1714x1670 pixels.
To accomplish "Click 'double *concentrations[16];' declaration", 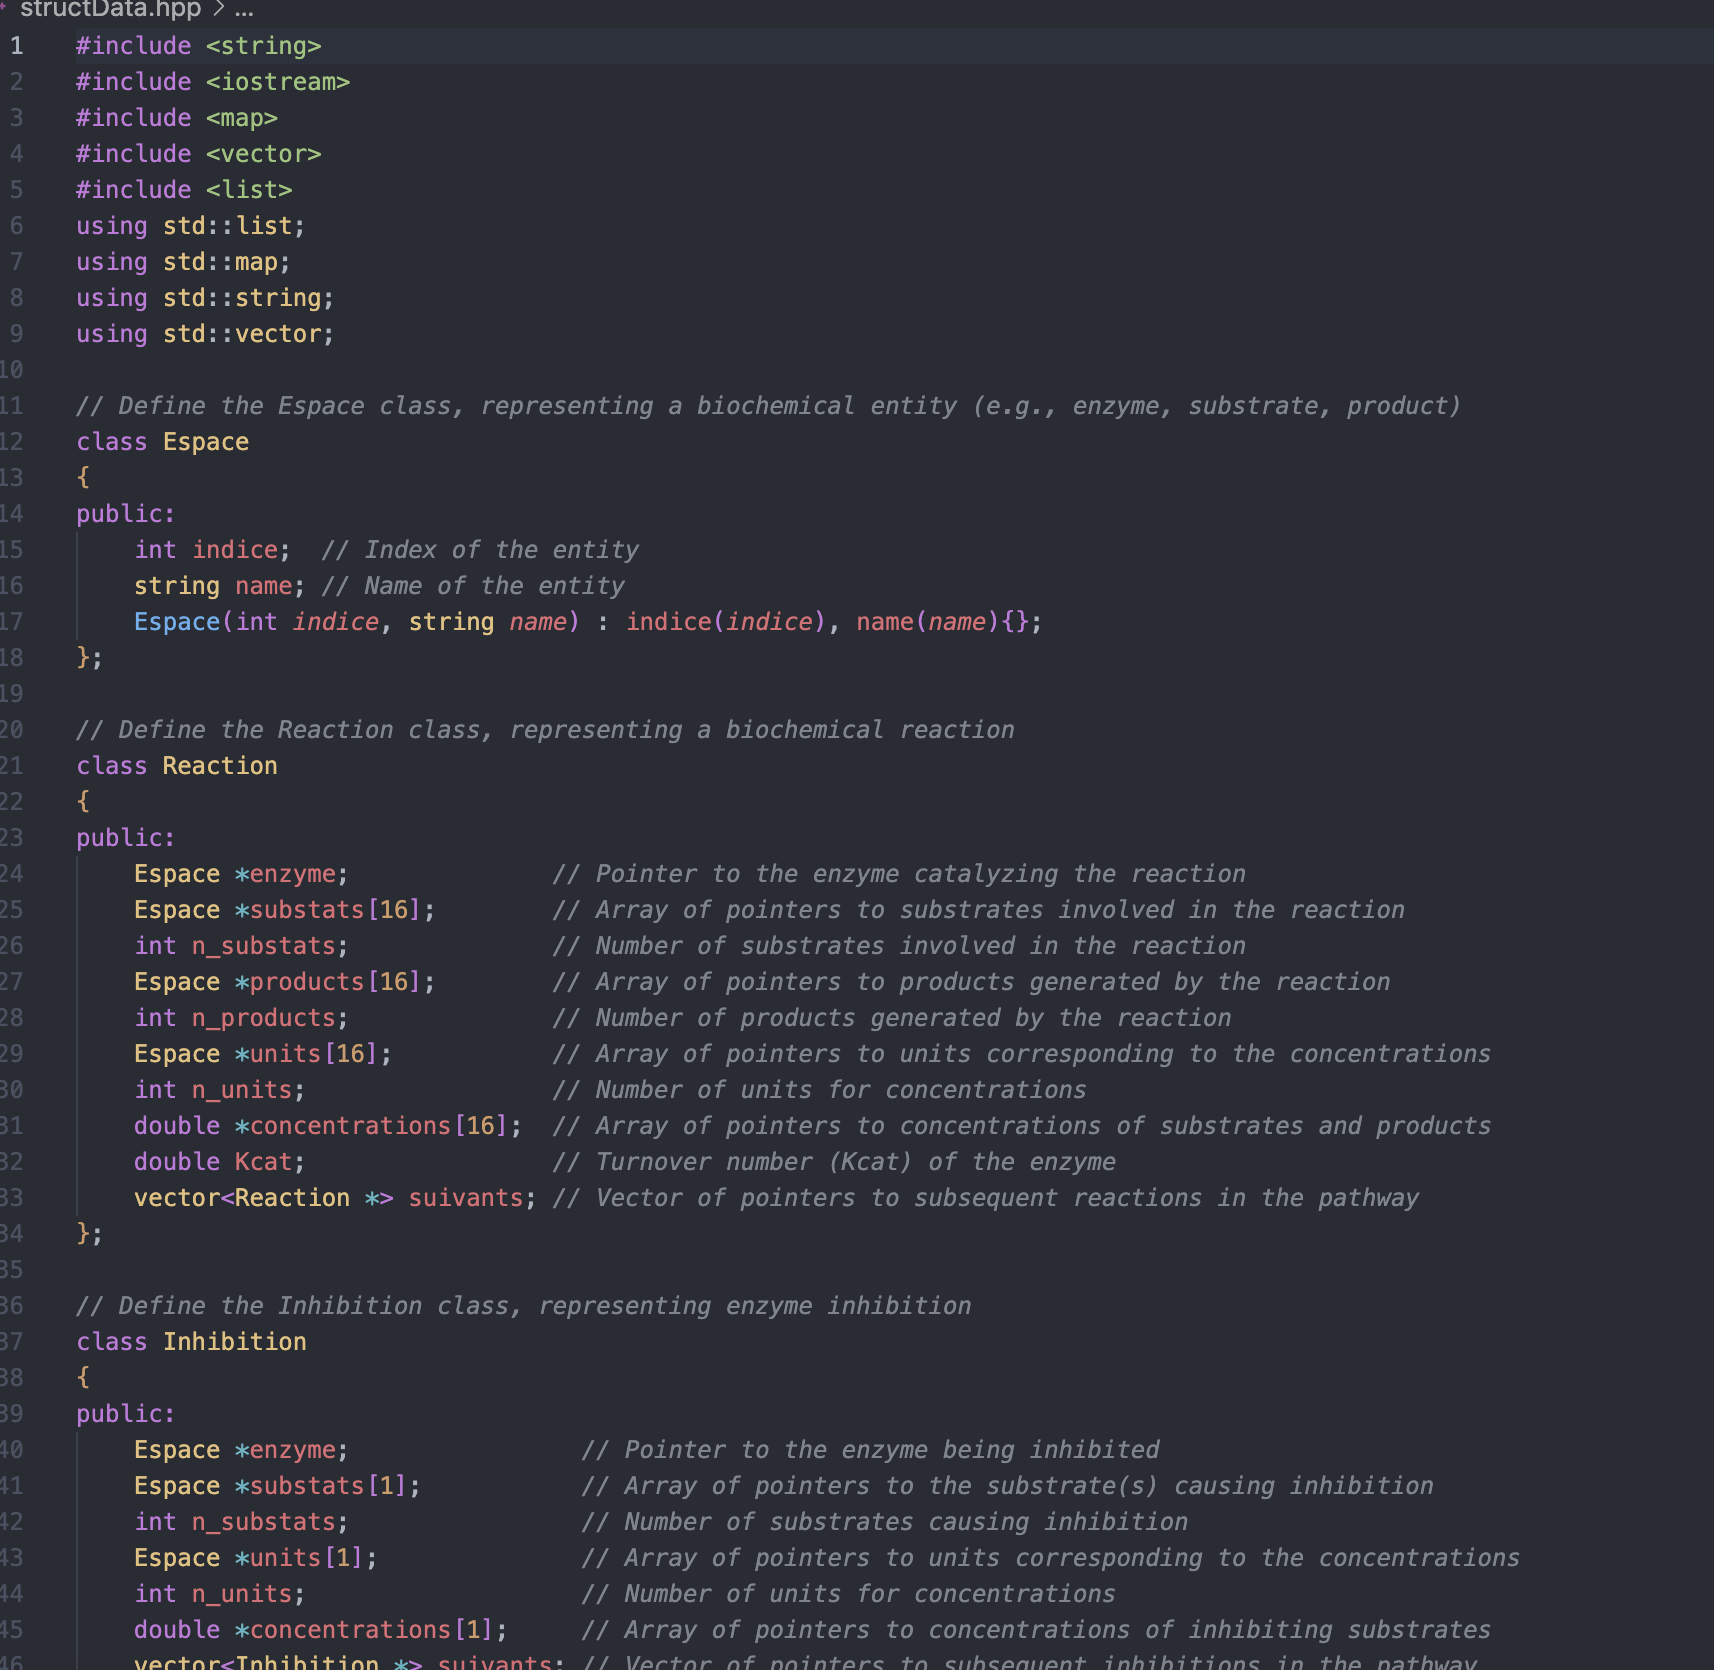I will (x=328, y=1126).
